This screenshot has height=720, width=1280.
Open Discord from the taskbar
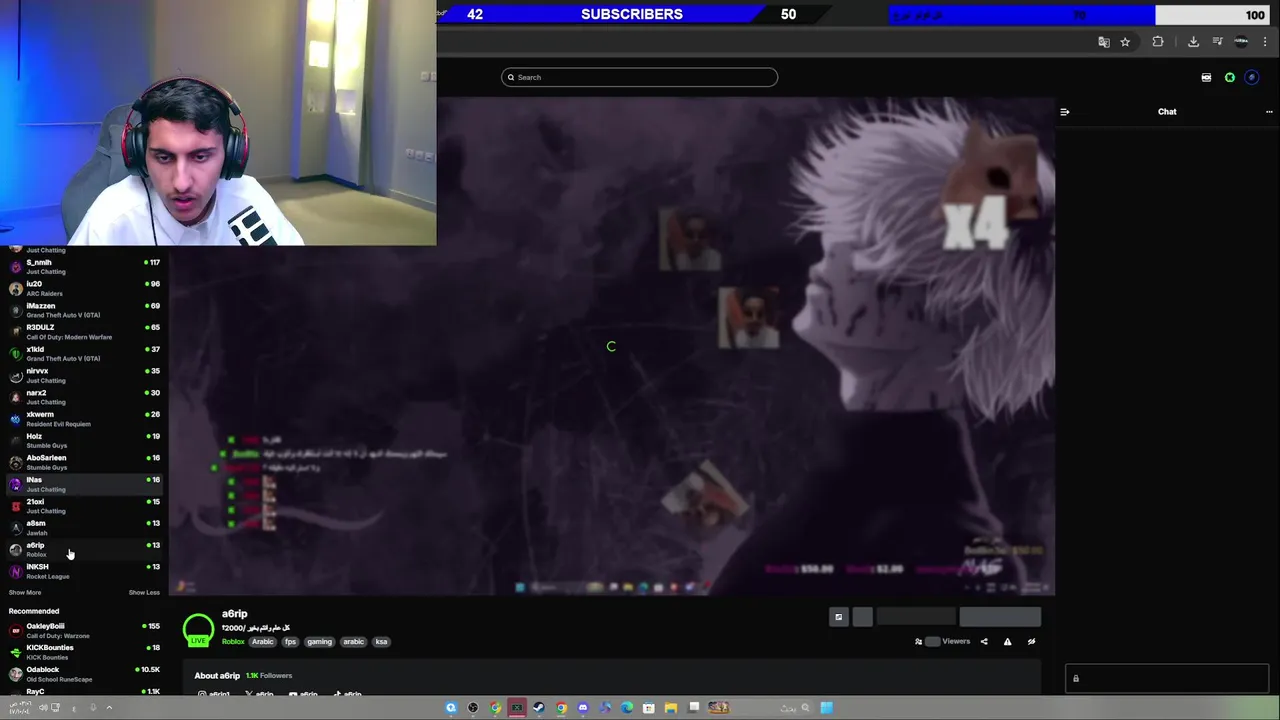(x=583, y=708)
